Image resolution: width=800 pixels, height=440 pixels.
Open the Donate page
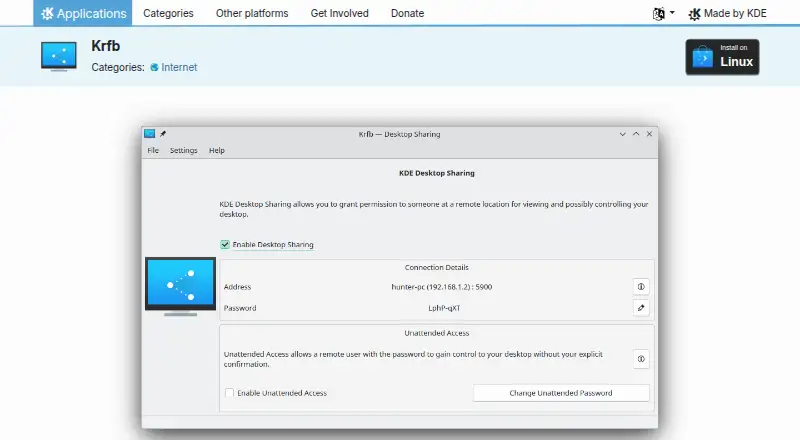(407, 13)
